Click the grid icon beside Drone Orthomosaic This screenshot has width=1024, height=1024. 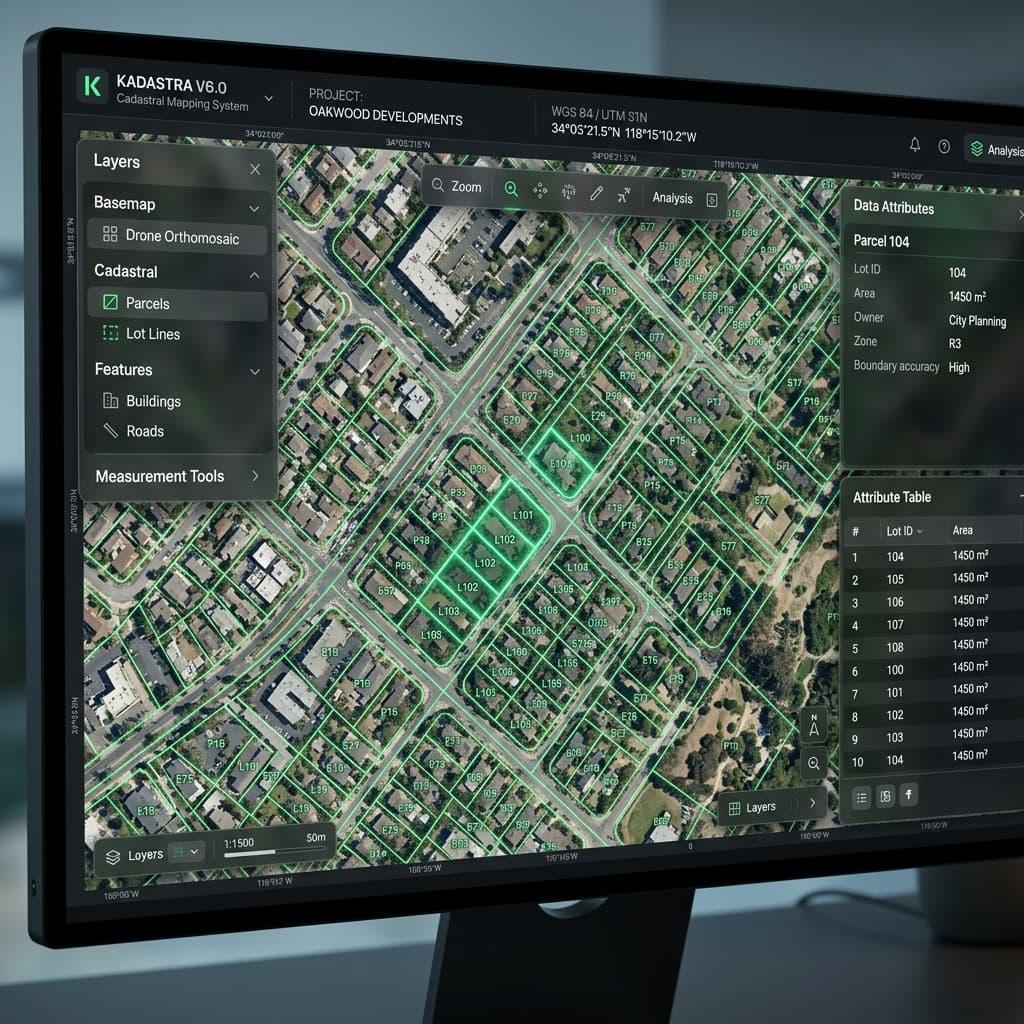110,234
